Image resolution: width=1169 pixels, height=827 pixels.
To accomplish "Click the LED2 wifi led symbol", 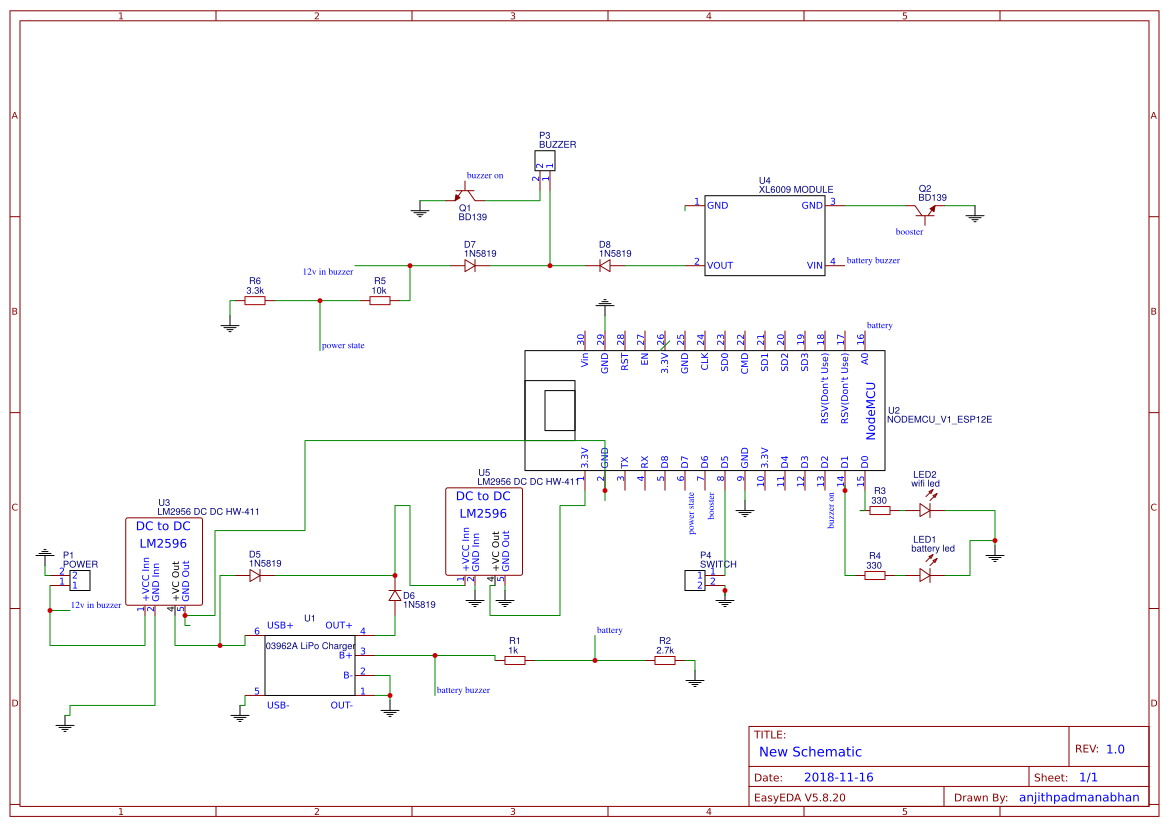I will coord(925,508).
